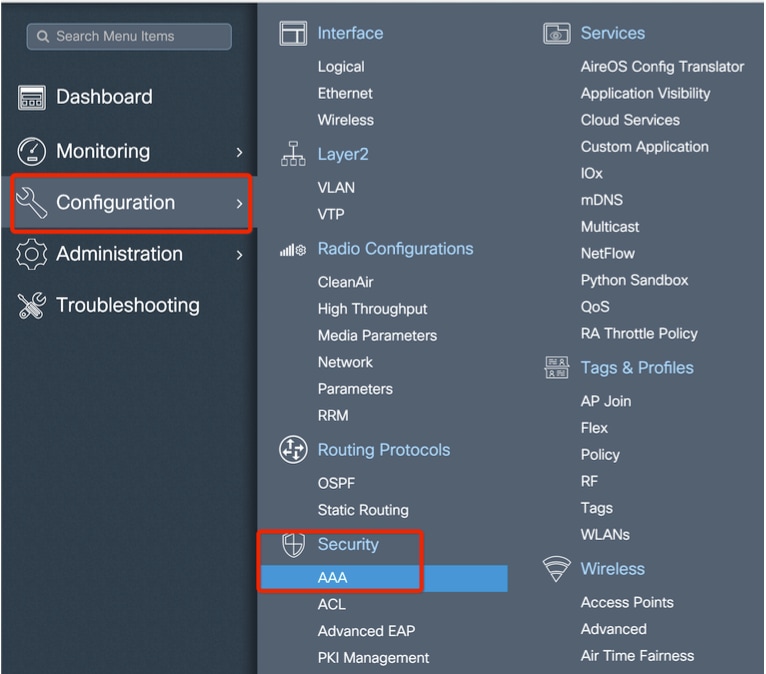Expand the Configuration submenu chevron
Viewport: 766px width, 674px height.
tap(239, 203)
